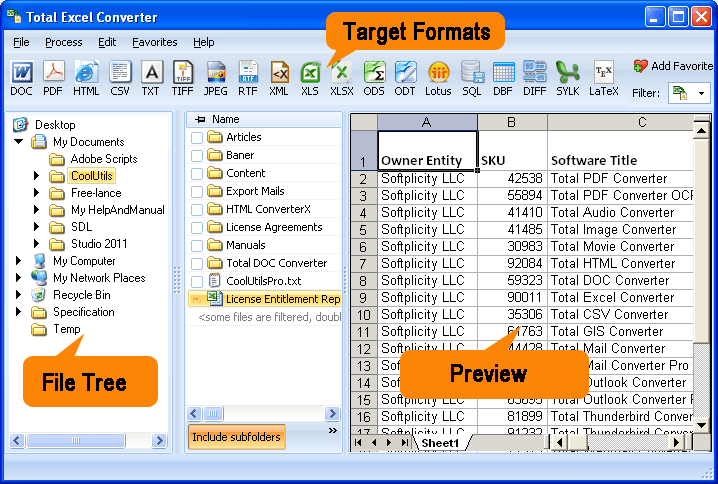This screenshot has height=484, width=718.
Task: Choose Lotus as target format
Action: (438, 78)
